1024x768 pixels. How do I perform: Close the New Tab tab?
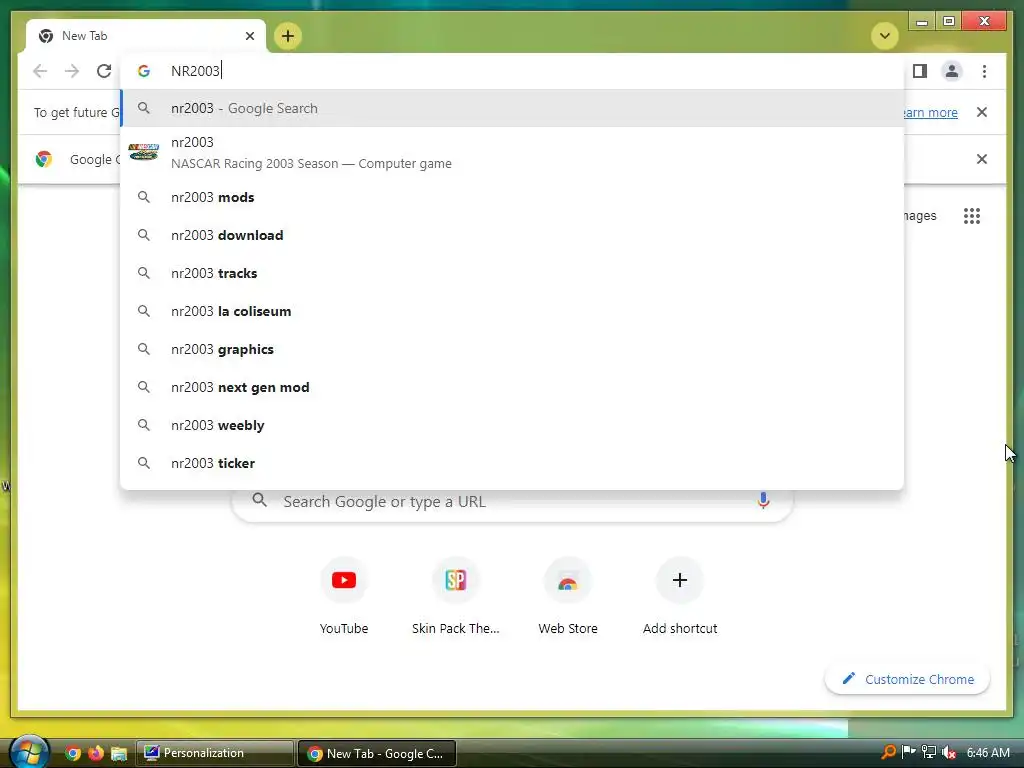(x=249, y=36)
